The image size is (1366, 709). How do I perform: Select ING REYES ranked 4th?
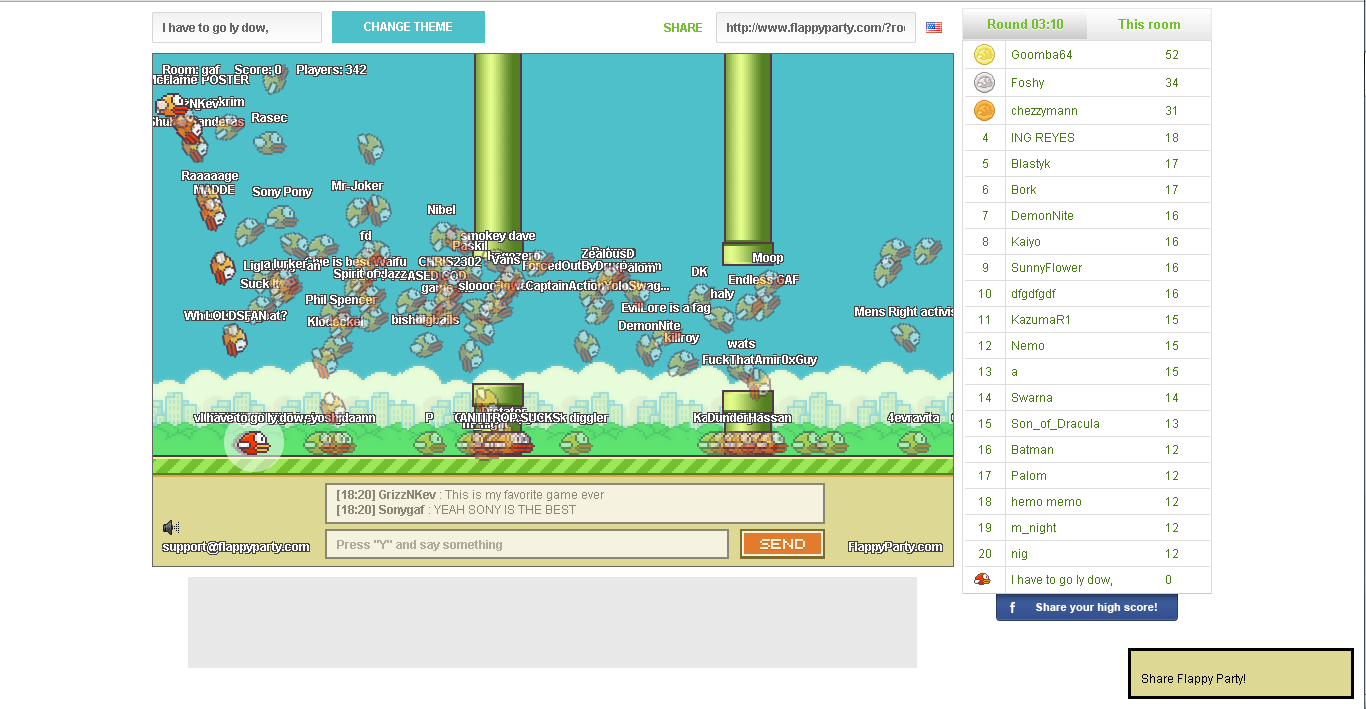click(1087, 138)
